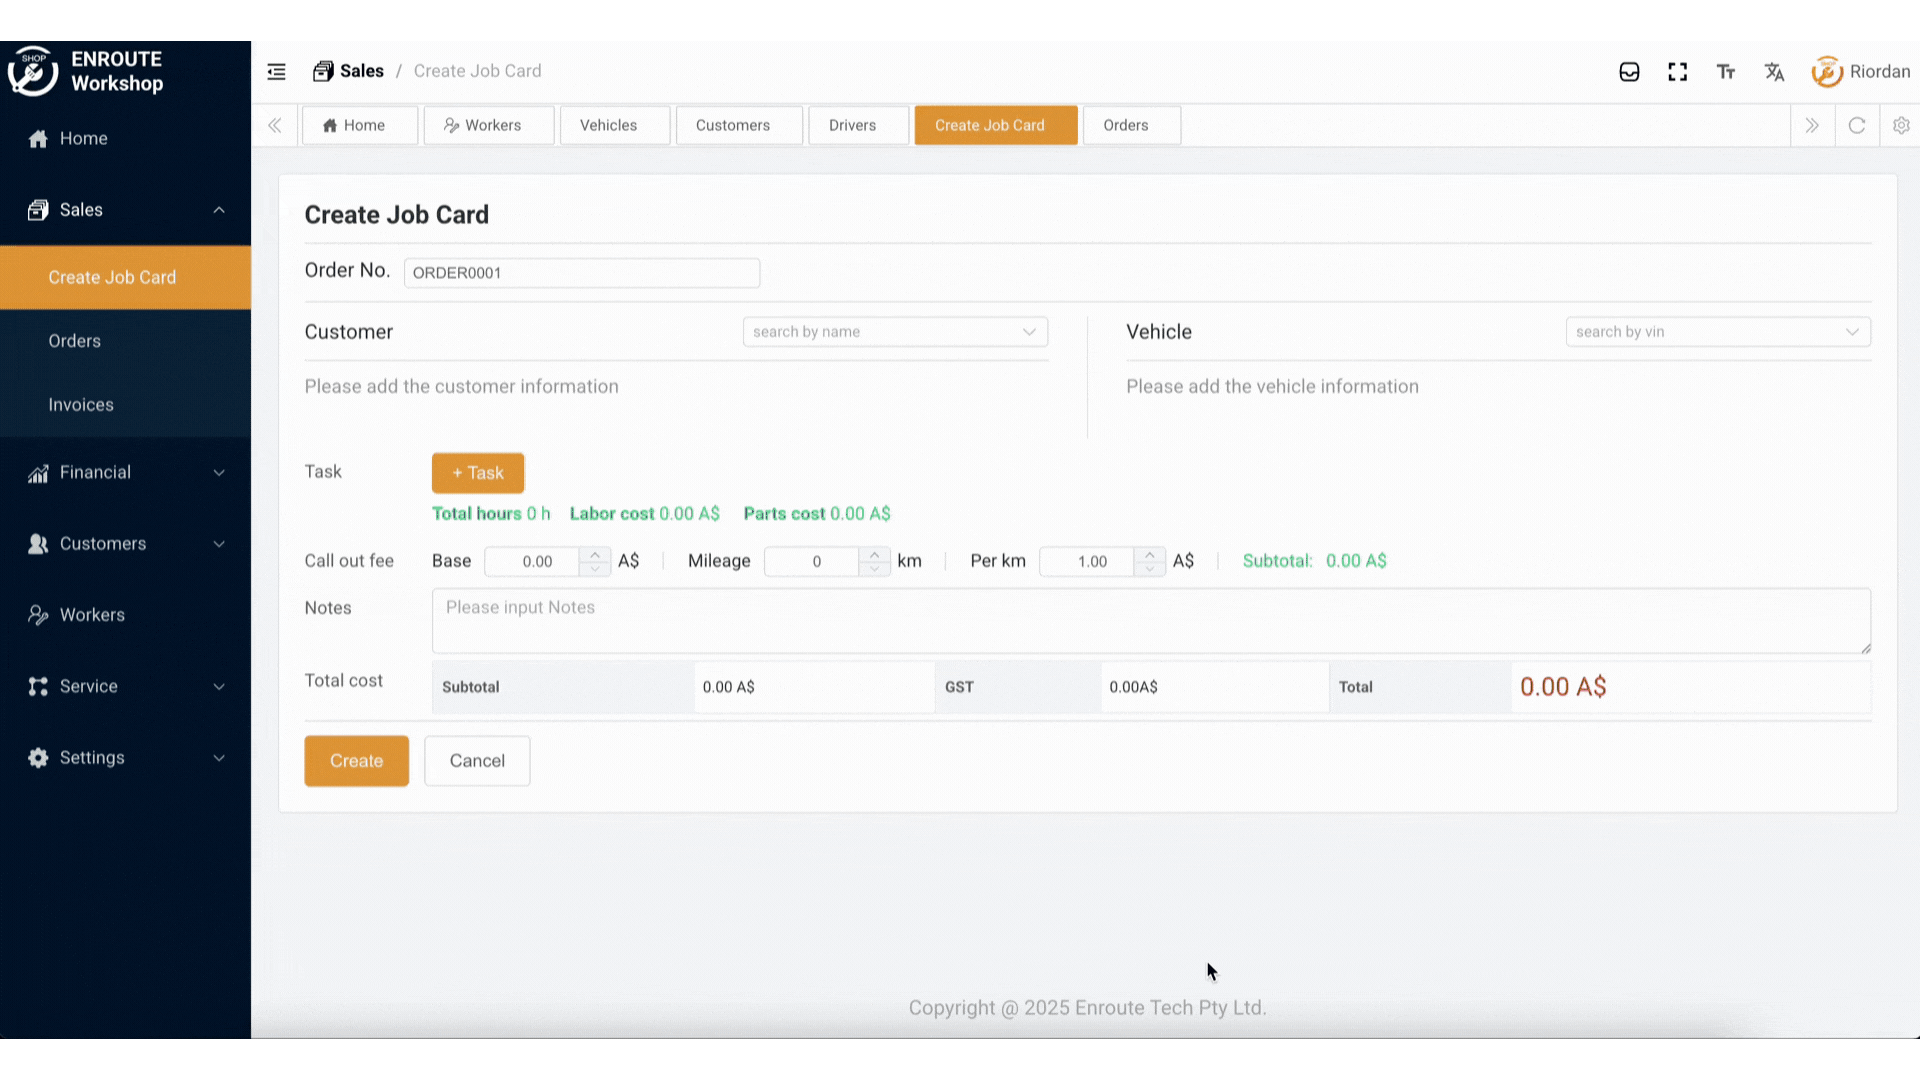1920x1080 pixels.
Task: Open the language switcher icon
Action: [x=1774, y=71]
